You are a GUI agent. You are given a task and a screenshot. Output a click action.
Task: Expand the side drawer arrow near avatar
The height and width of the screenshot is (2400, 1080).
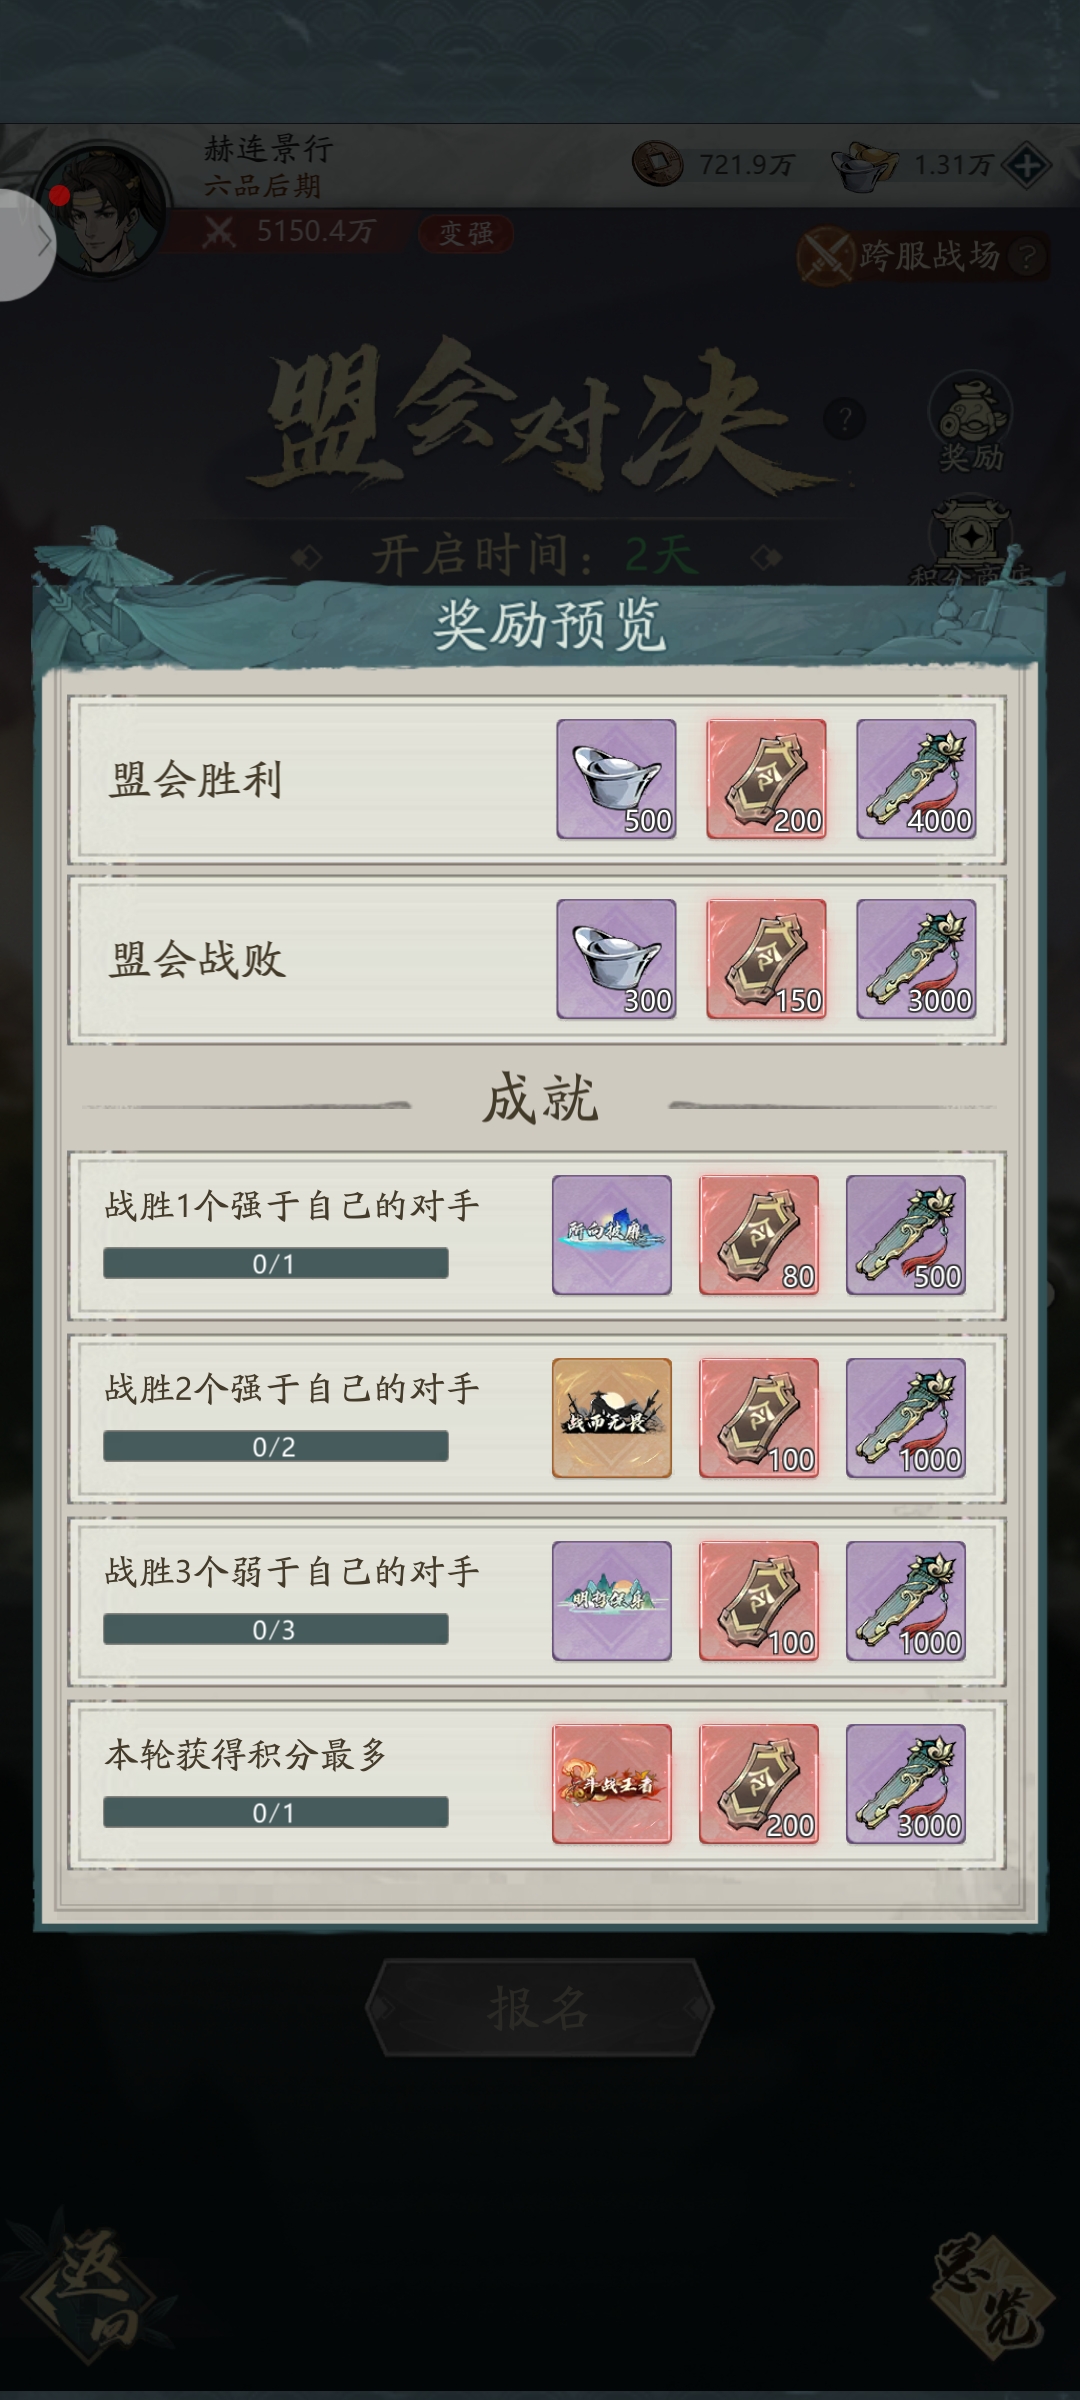point(28,243)
